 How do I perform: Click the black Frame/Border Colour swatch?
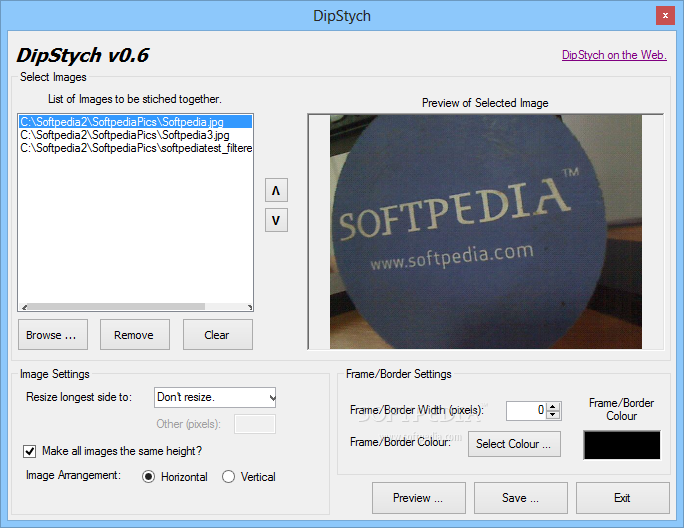coord(622,445)
